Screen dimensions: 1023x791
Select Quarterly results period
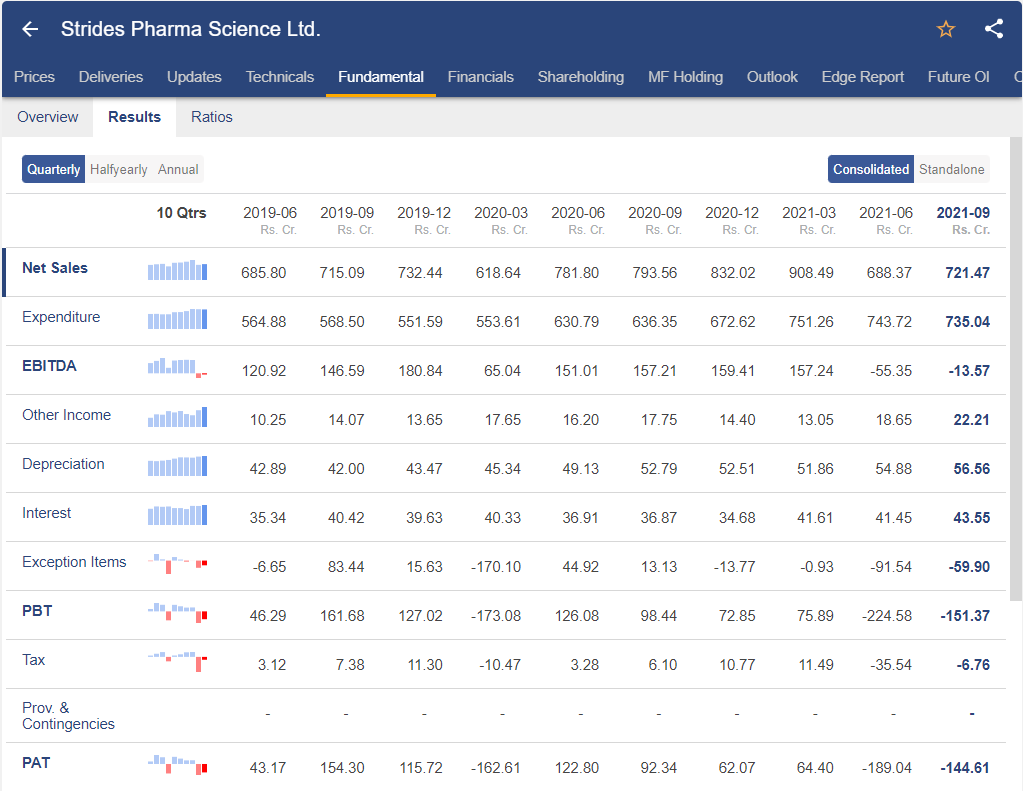pyautogui.click(x=53, y=169)
